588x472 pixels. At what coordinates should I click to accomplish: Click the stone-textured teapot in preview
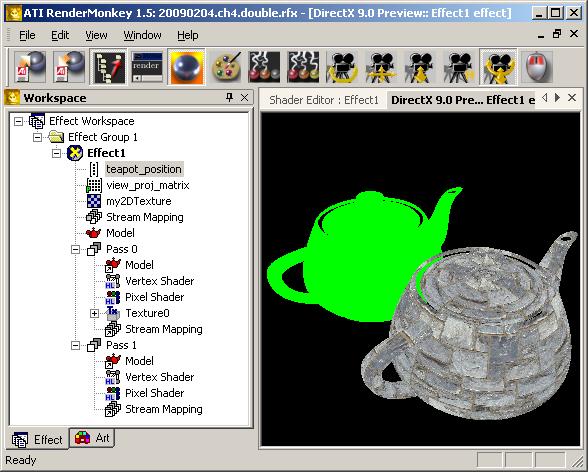(484, 337)
